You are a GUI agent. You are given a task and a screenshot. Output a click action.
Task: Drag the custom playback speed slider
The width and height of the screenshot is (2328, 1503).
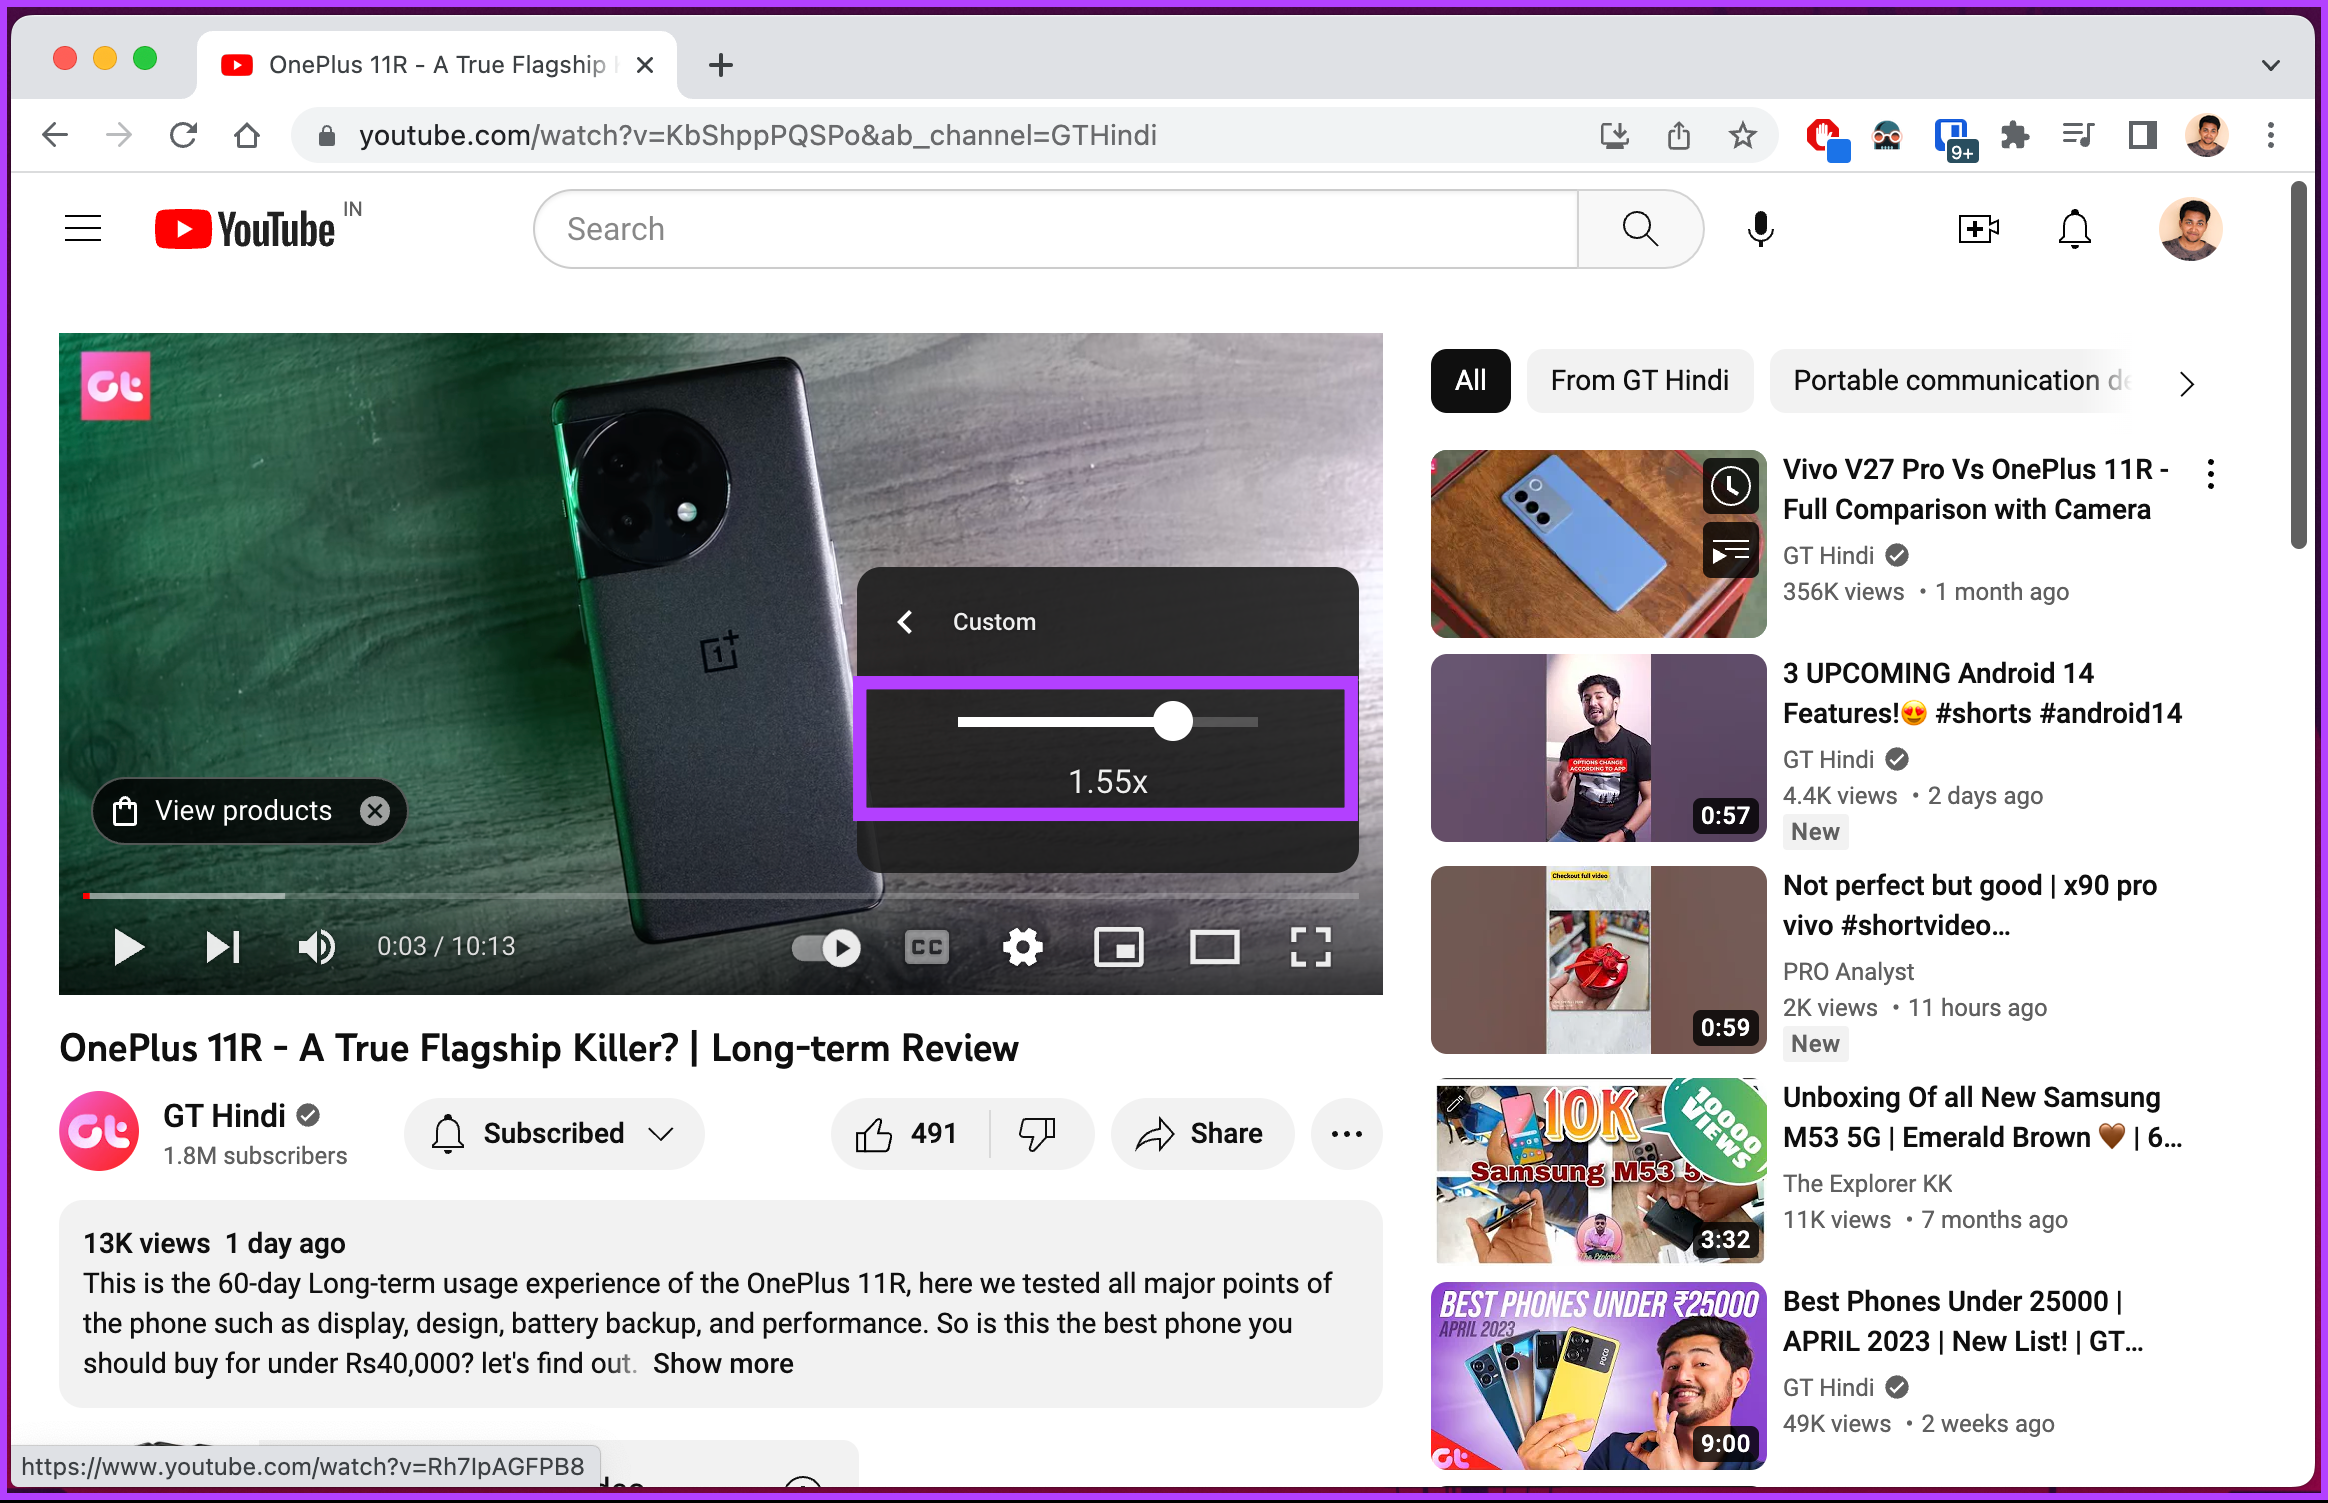(x=1174, y=721)
